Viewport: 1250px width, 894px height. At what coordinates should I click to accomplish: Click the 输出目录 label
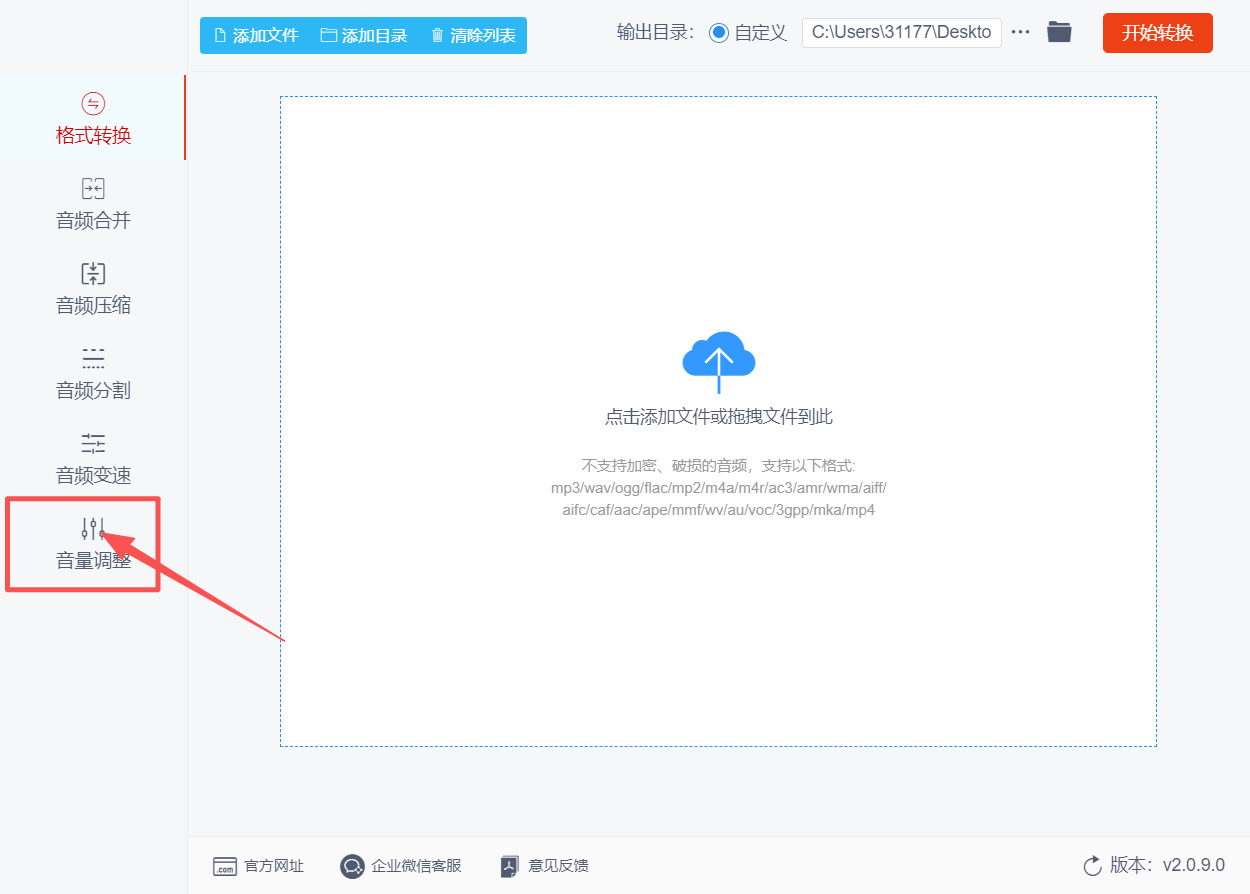(656, 33)
